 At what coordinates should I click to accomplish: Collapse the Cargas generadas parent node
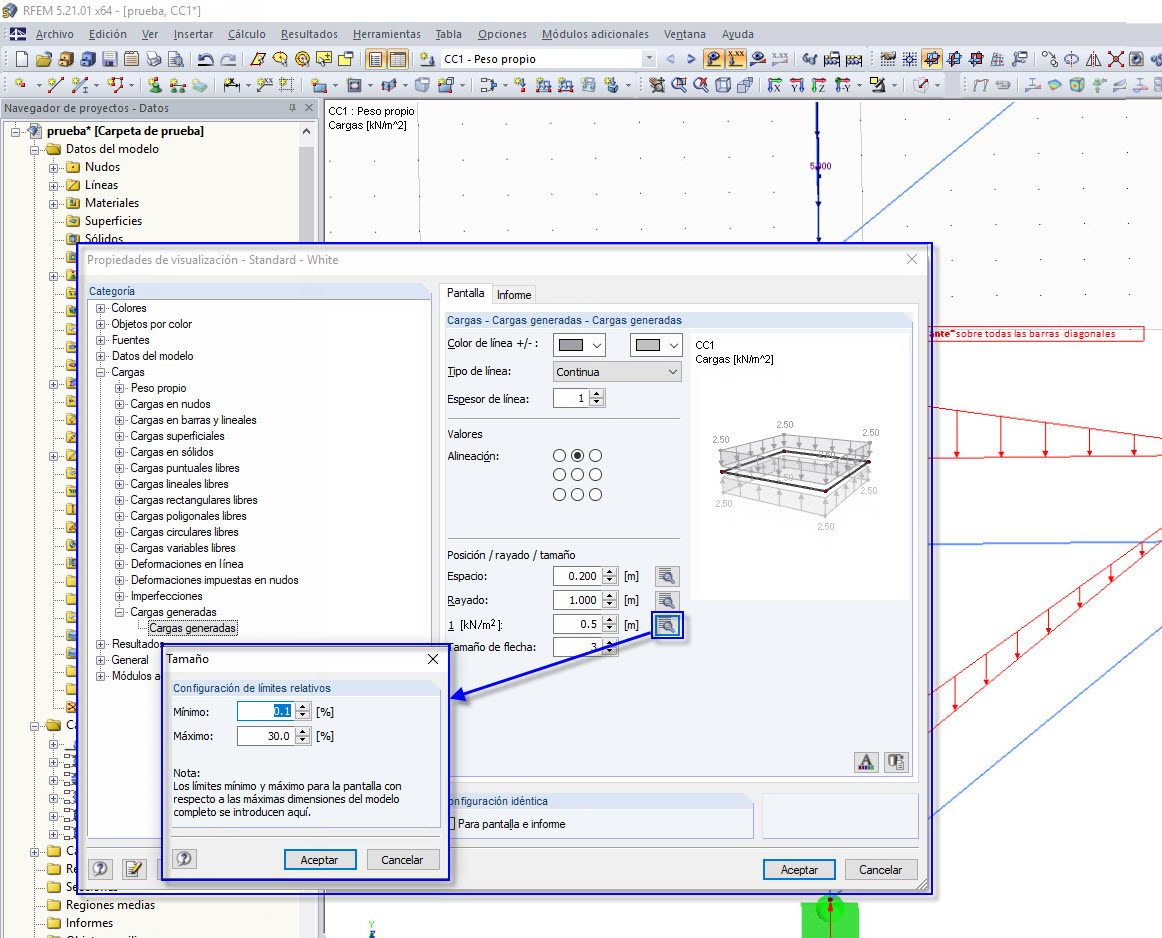coord(119,613)
